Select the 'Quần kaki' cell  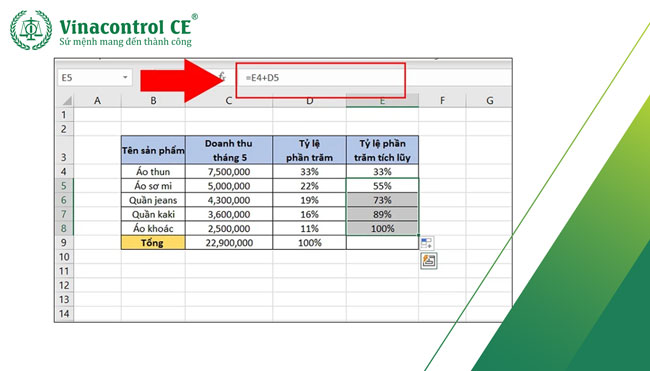(x=153, y=214)
